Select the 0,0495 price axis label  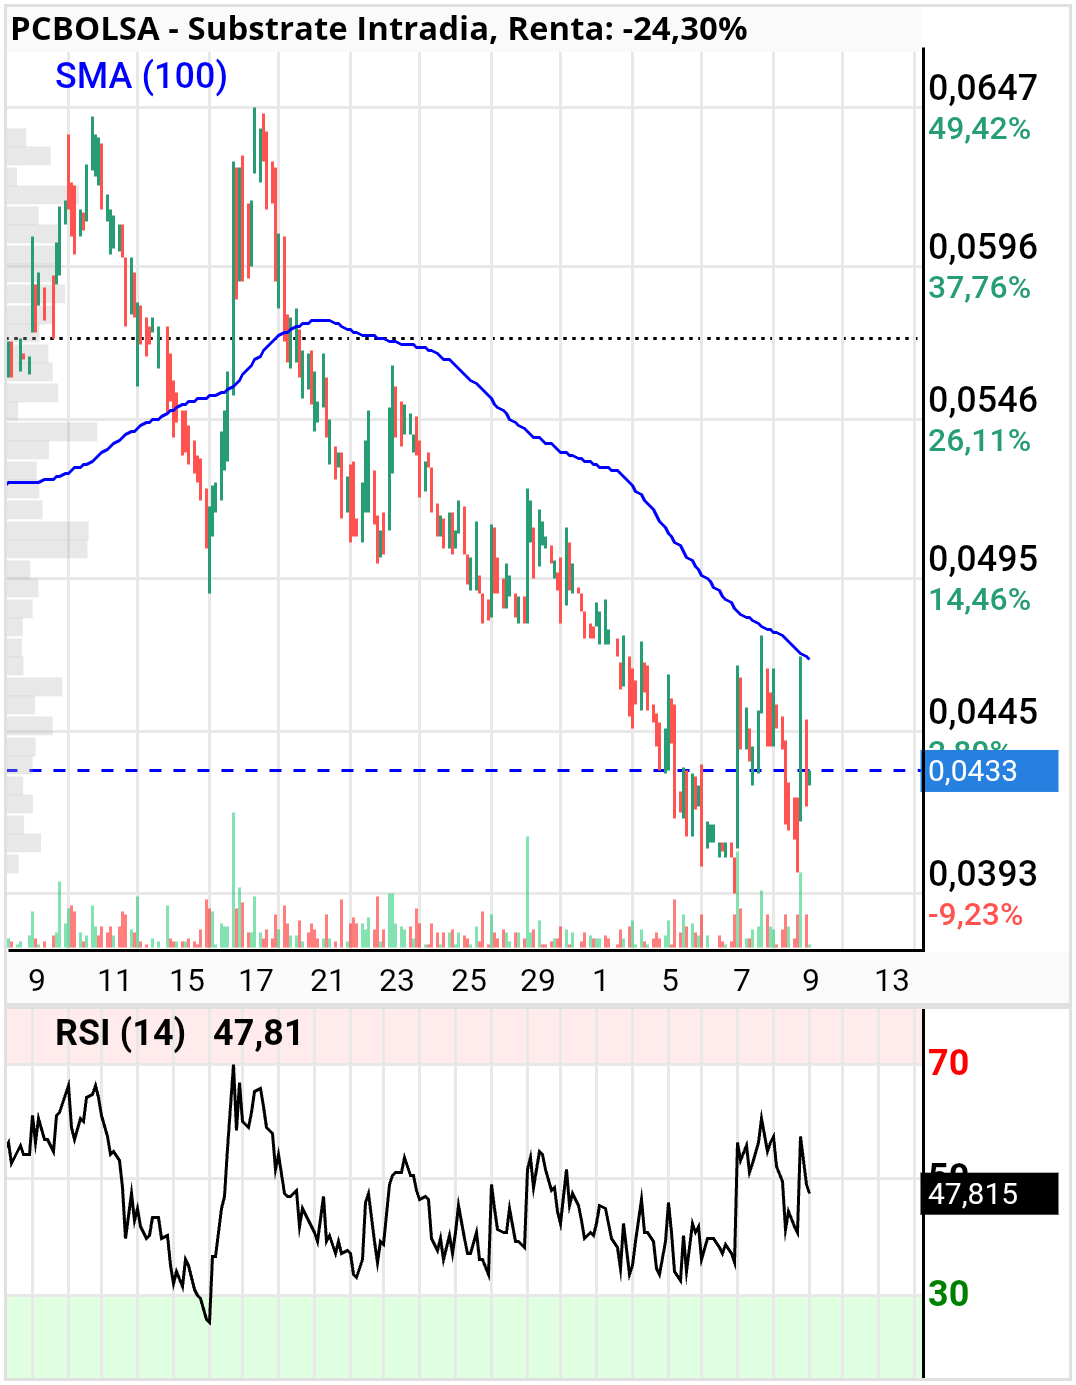(983, 559)
